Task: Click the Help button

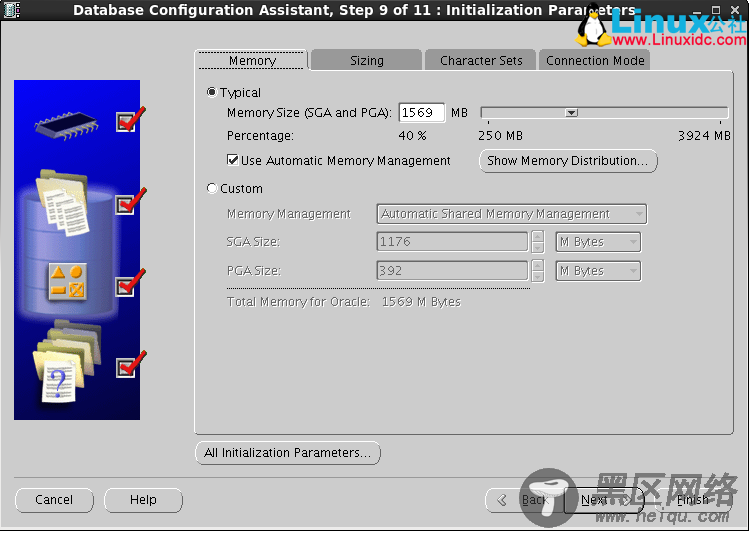Action: (143, 500)
